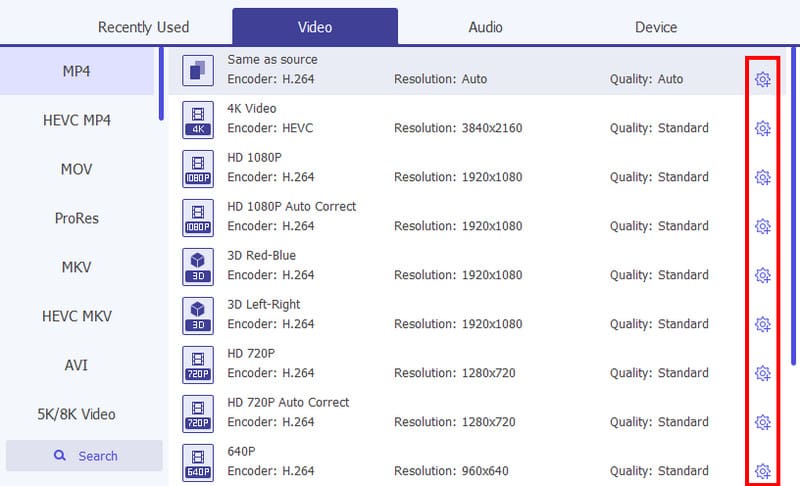
Task: Click the 640P preset icon
Action: [x=198, y=462]
